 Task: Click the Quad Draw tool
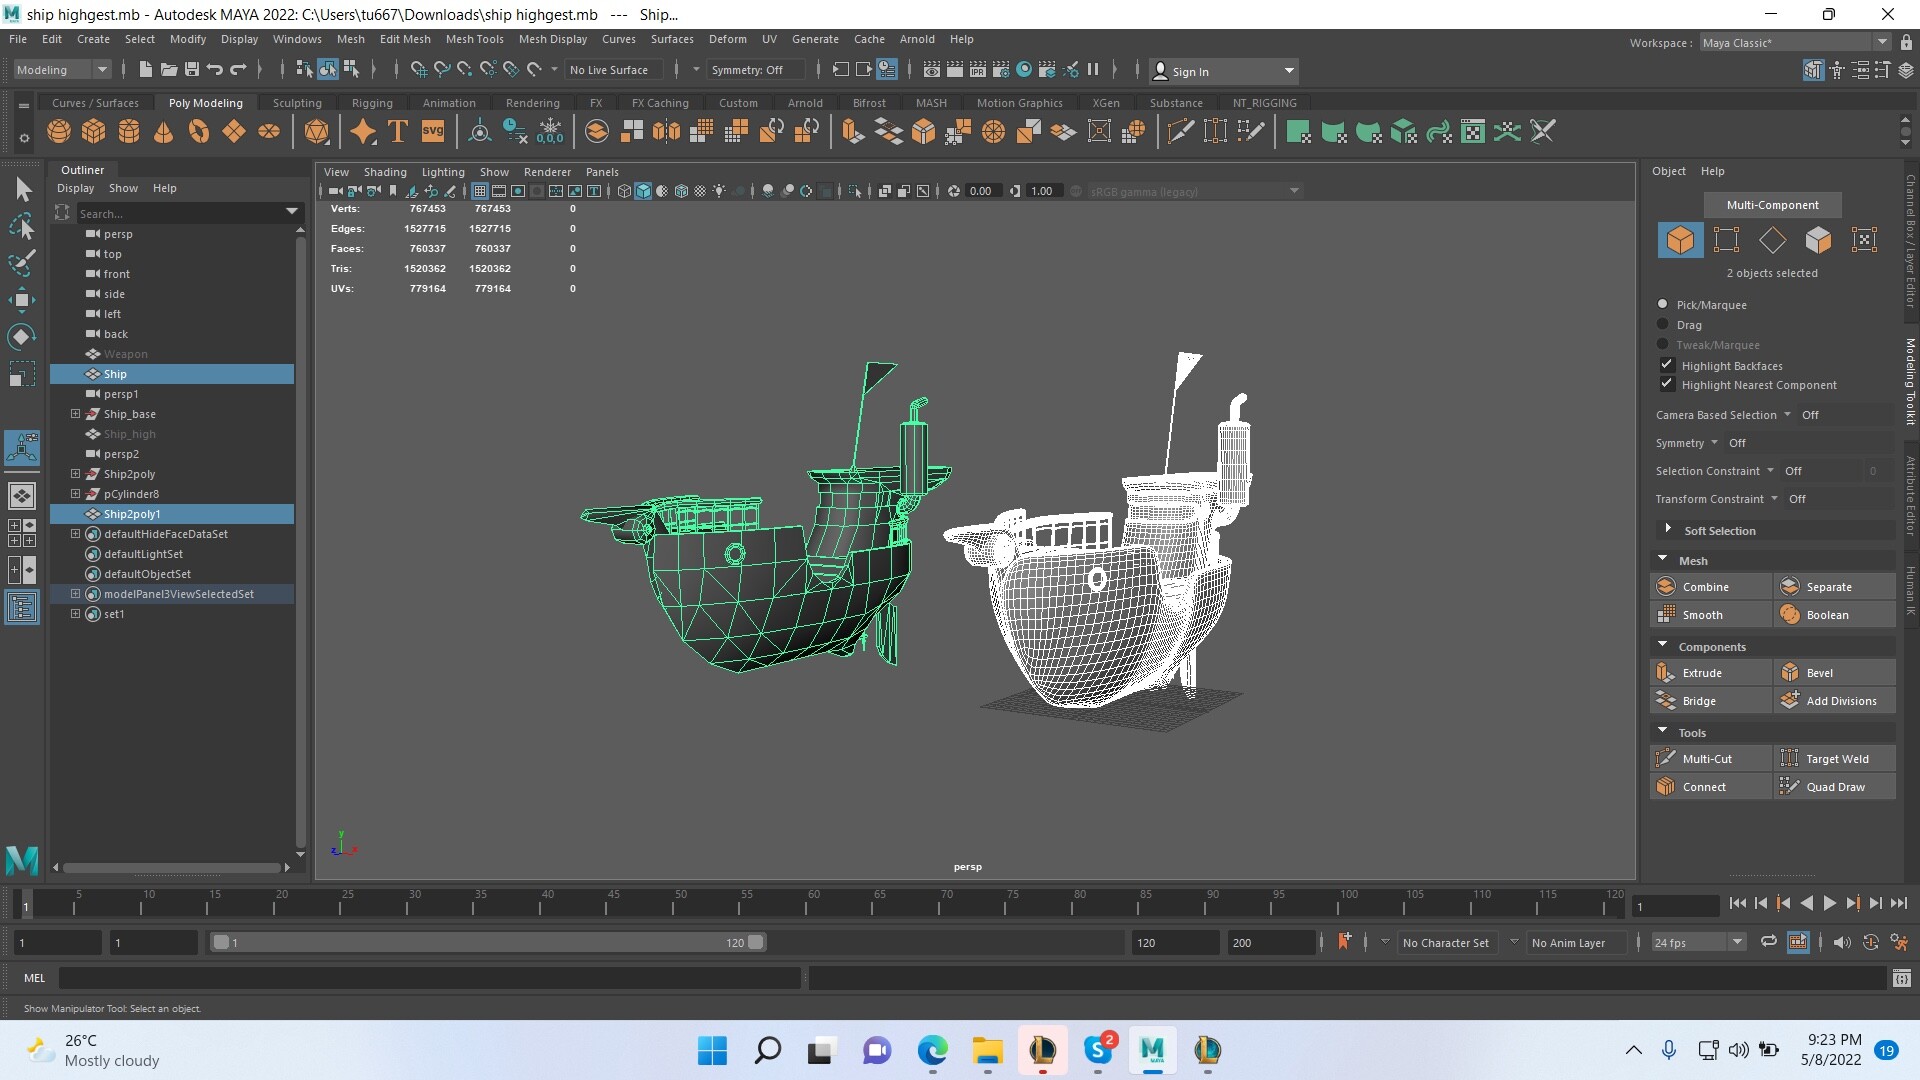(x=1835, y=787)
